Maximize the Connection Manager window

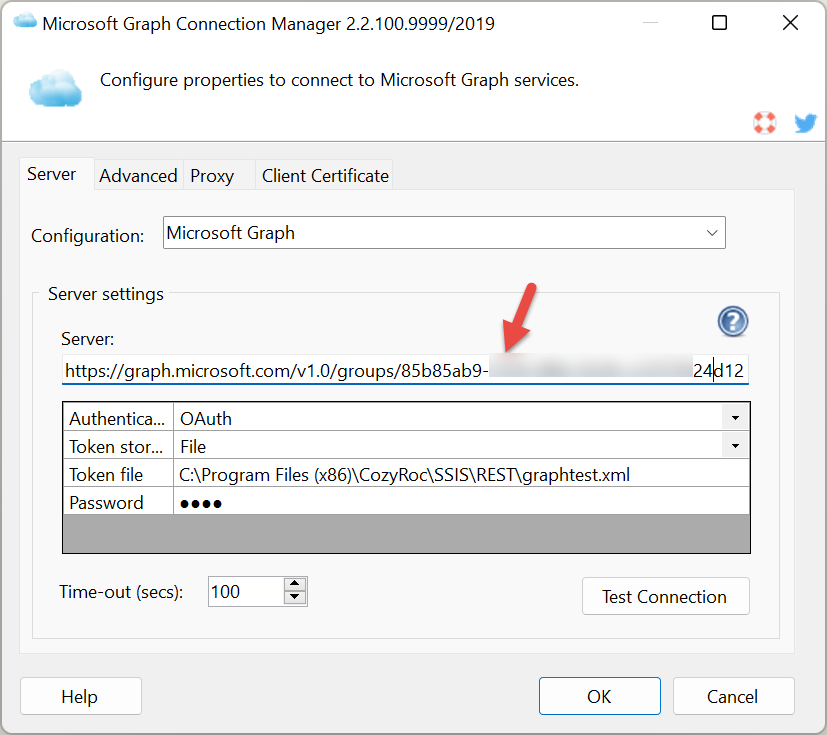(x=719, y=23)
